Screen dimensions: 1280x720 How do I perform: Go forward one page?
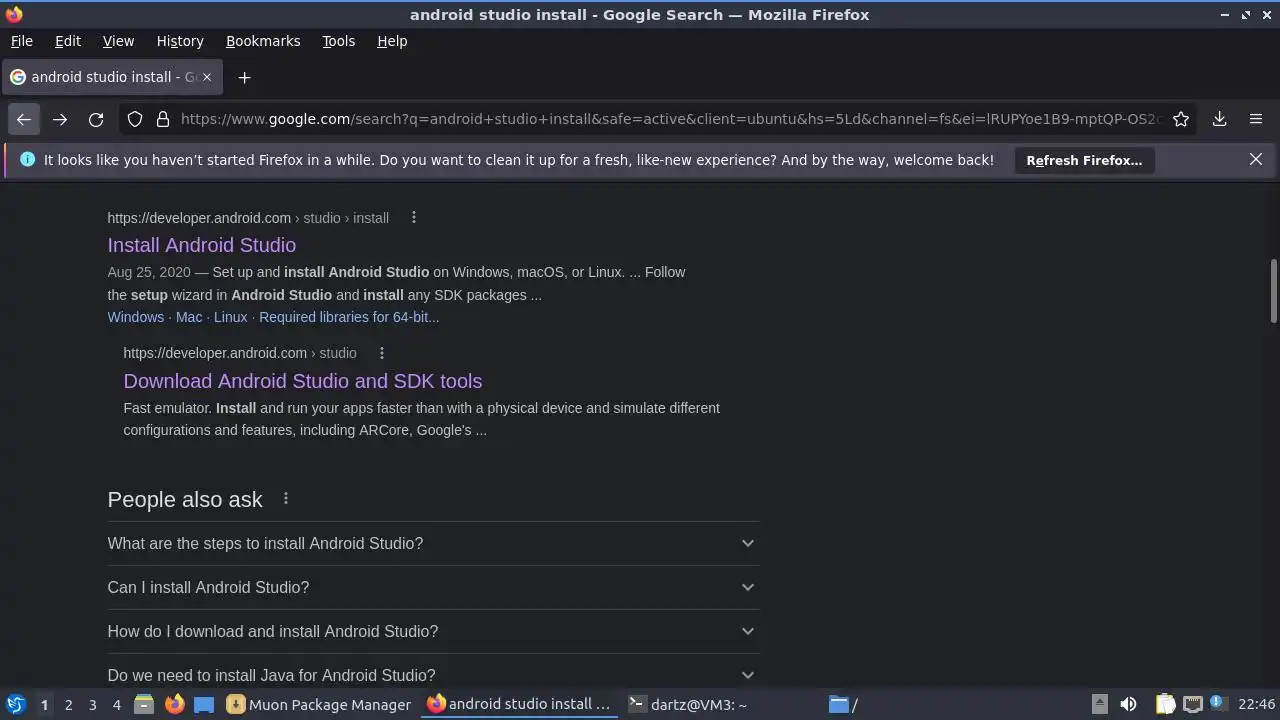pyautogui.click(x=60, y=119)
